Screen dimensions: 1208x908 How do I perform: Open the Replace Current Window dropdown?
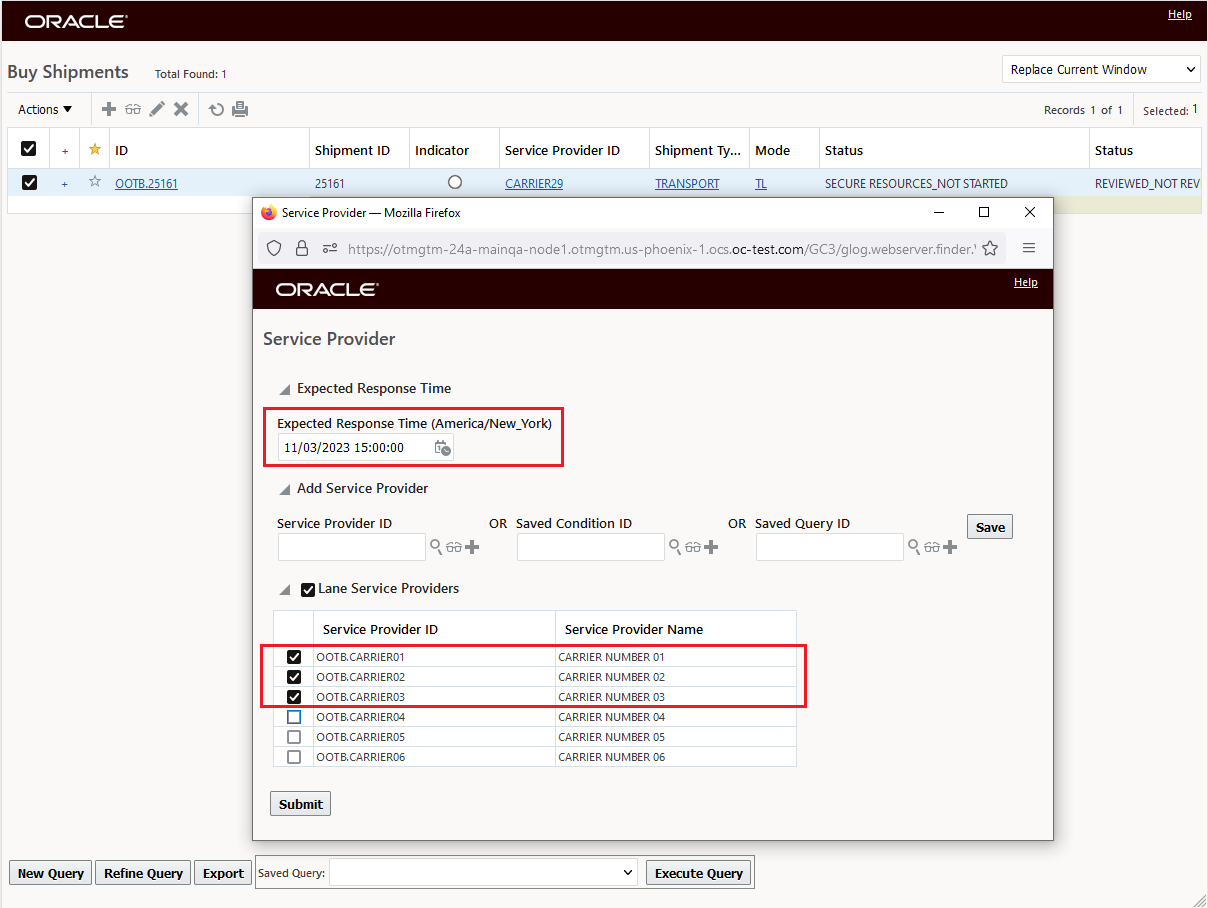pyautogui.click(x=1101, y=69)
